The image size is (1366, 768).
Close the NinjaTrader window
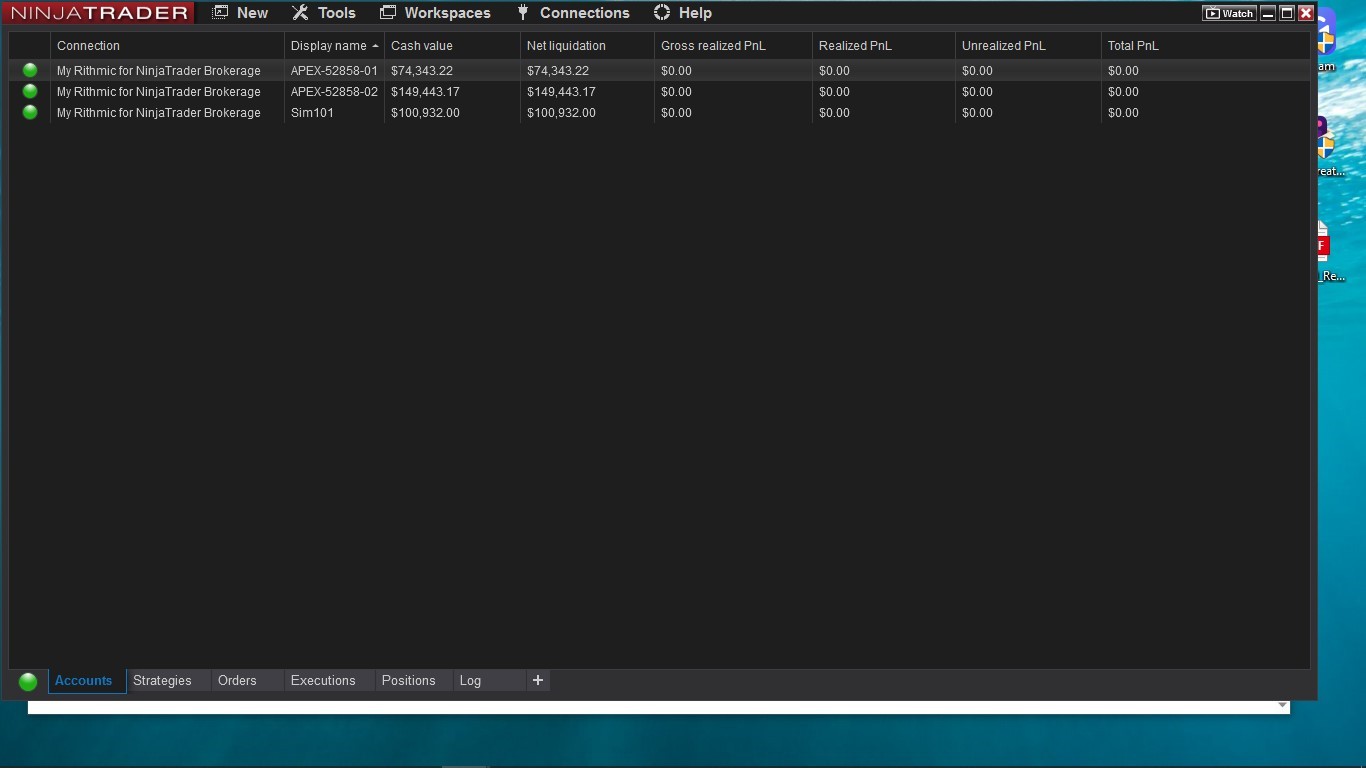tap(1306, 13)
